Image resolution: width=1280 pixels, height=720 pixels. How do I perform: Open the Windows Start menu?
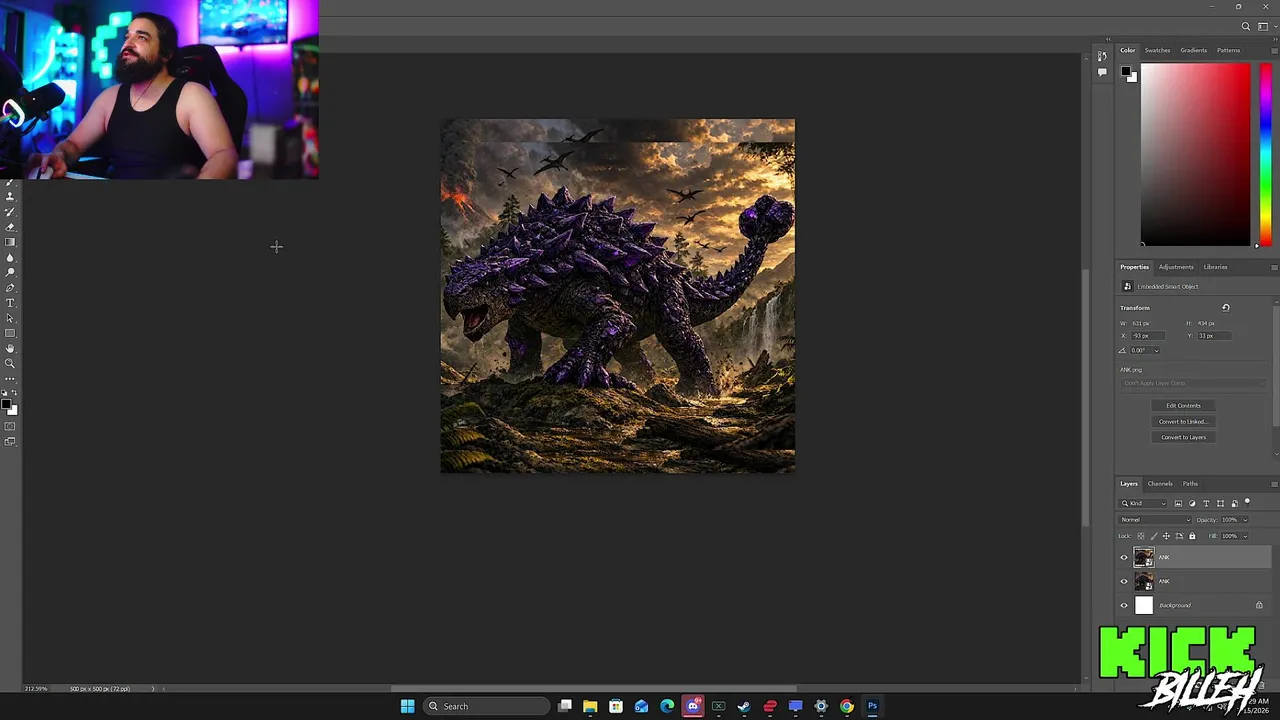(407, 706)
